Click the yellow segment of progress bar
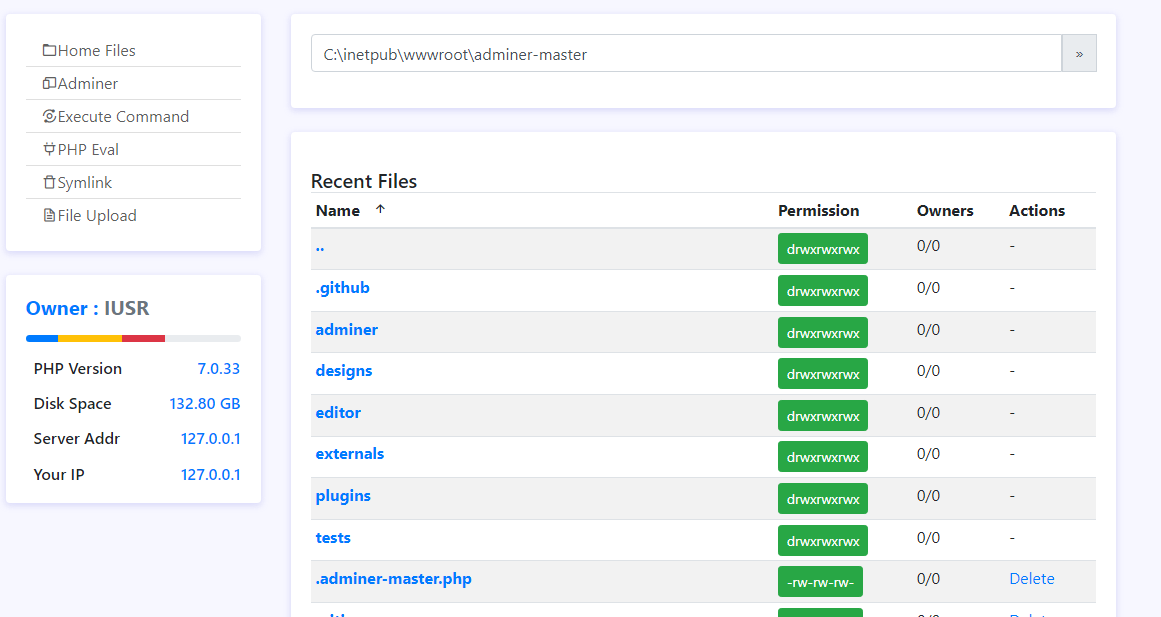 (90, 338)
